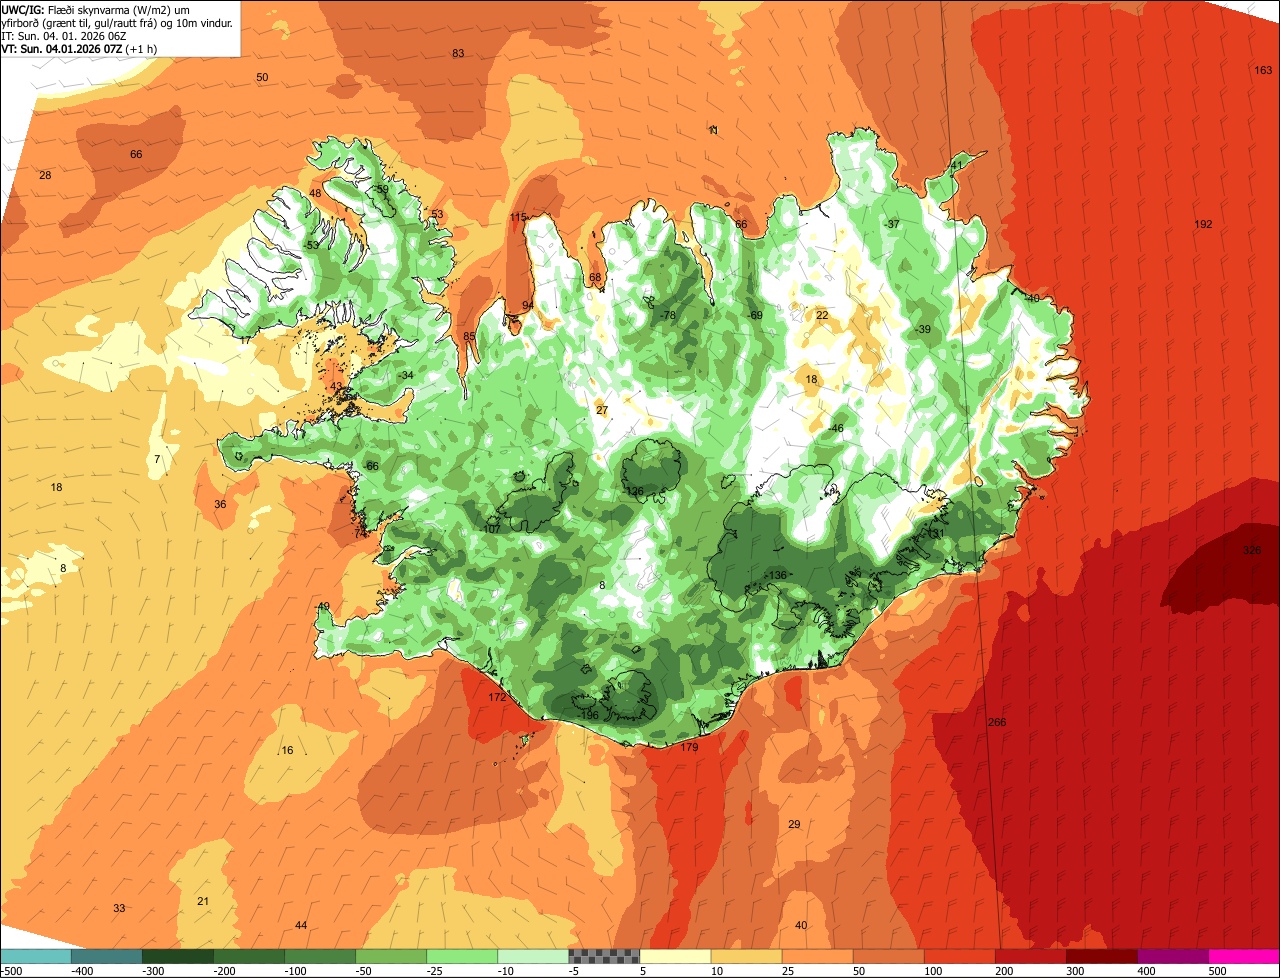Click the 7 value off the west coast

tap(157, 459)
